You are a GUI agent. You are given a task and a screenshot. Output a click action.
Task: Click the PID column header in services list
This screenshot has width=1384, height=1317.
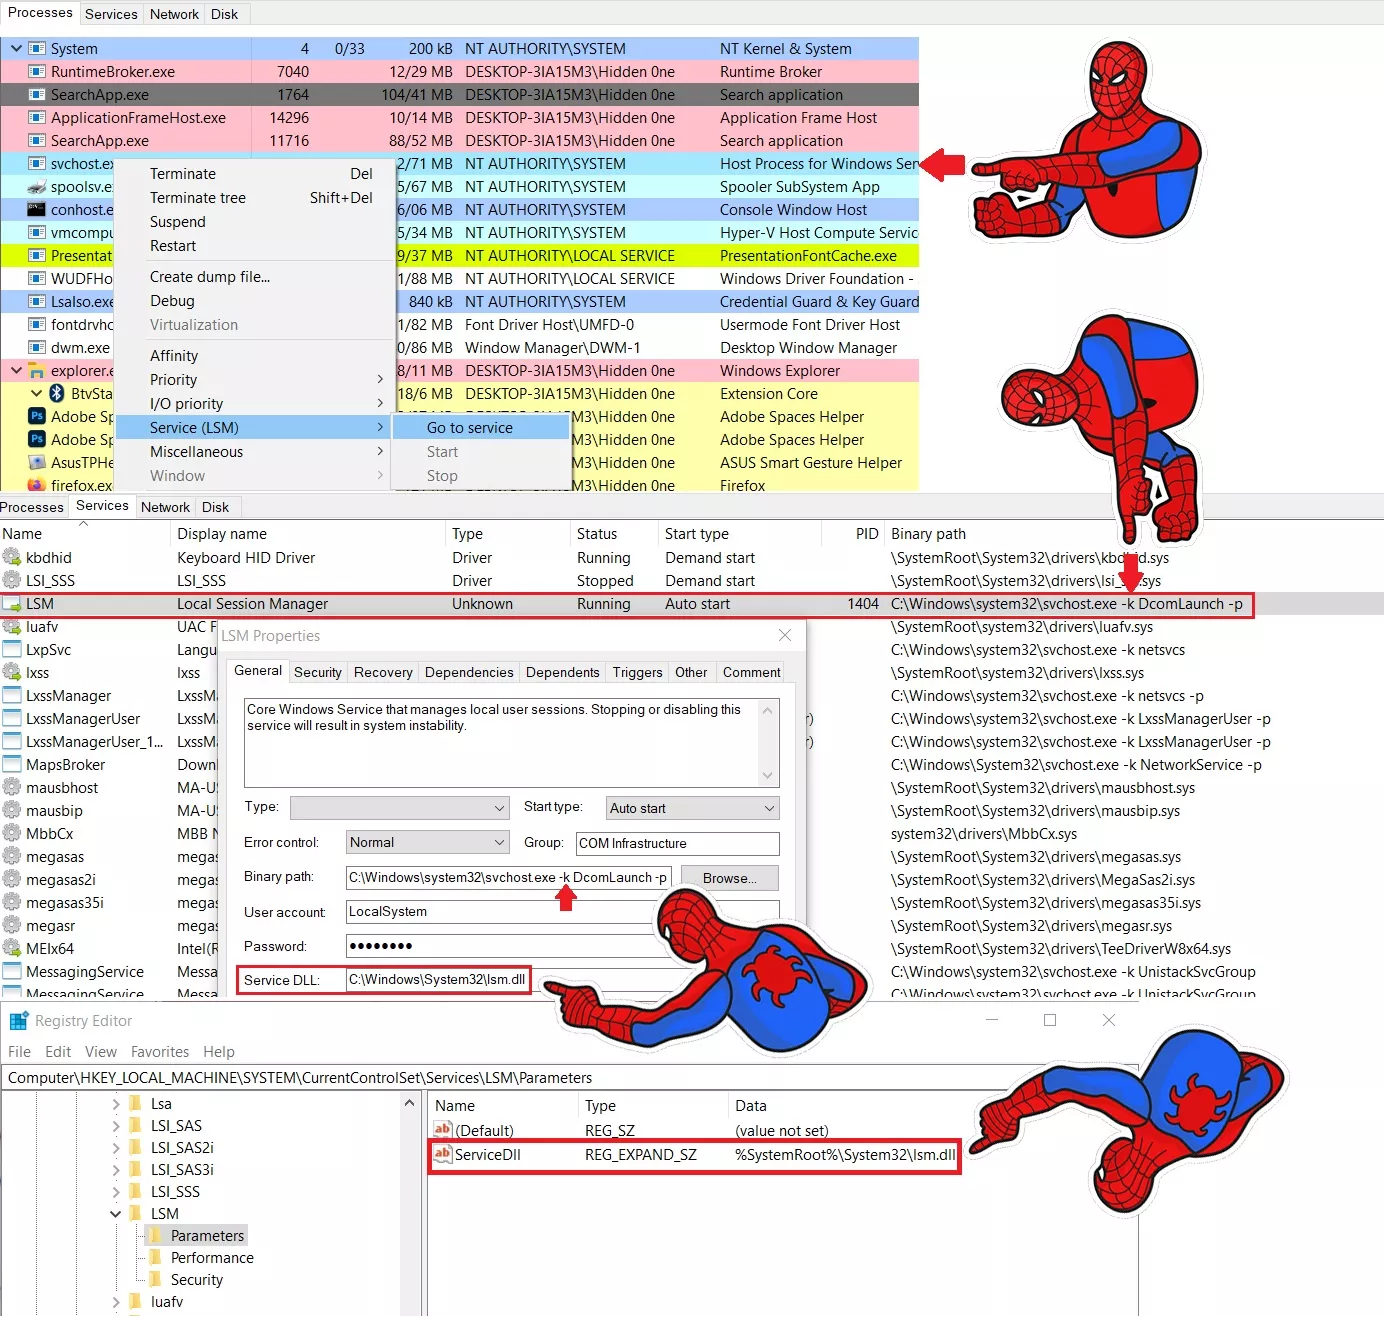[867, 534]
